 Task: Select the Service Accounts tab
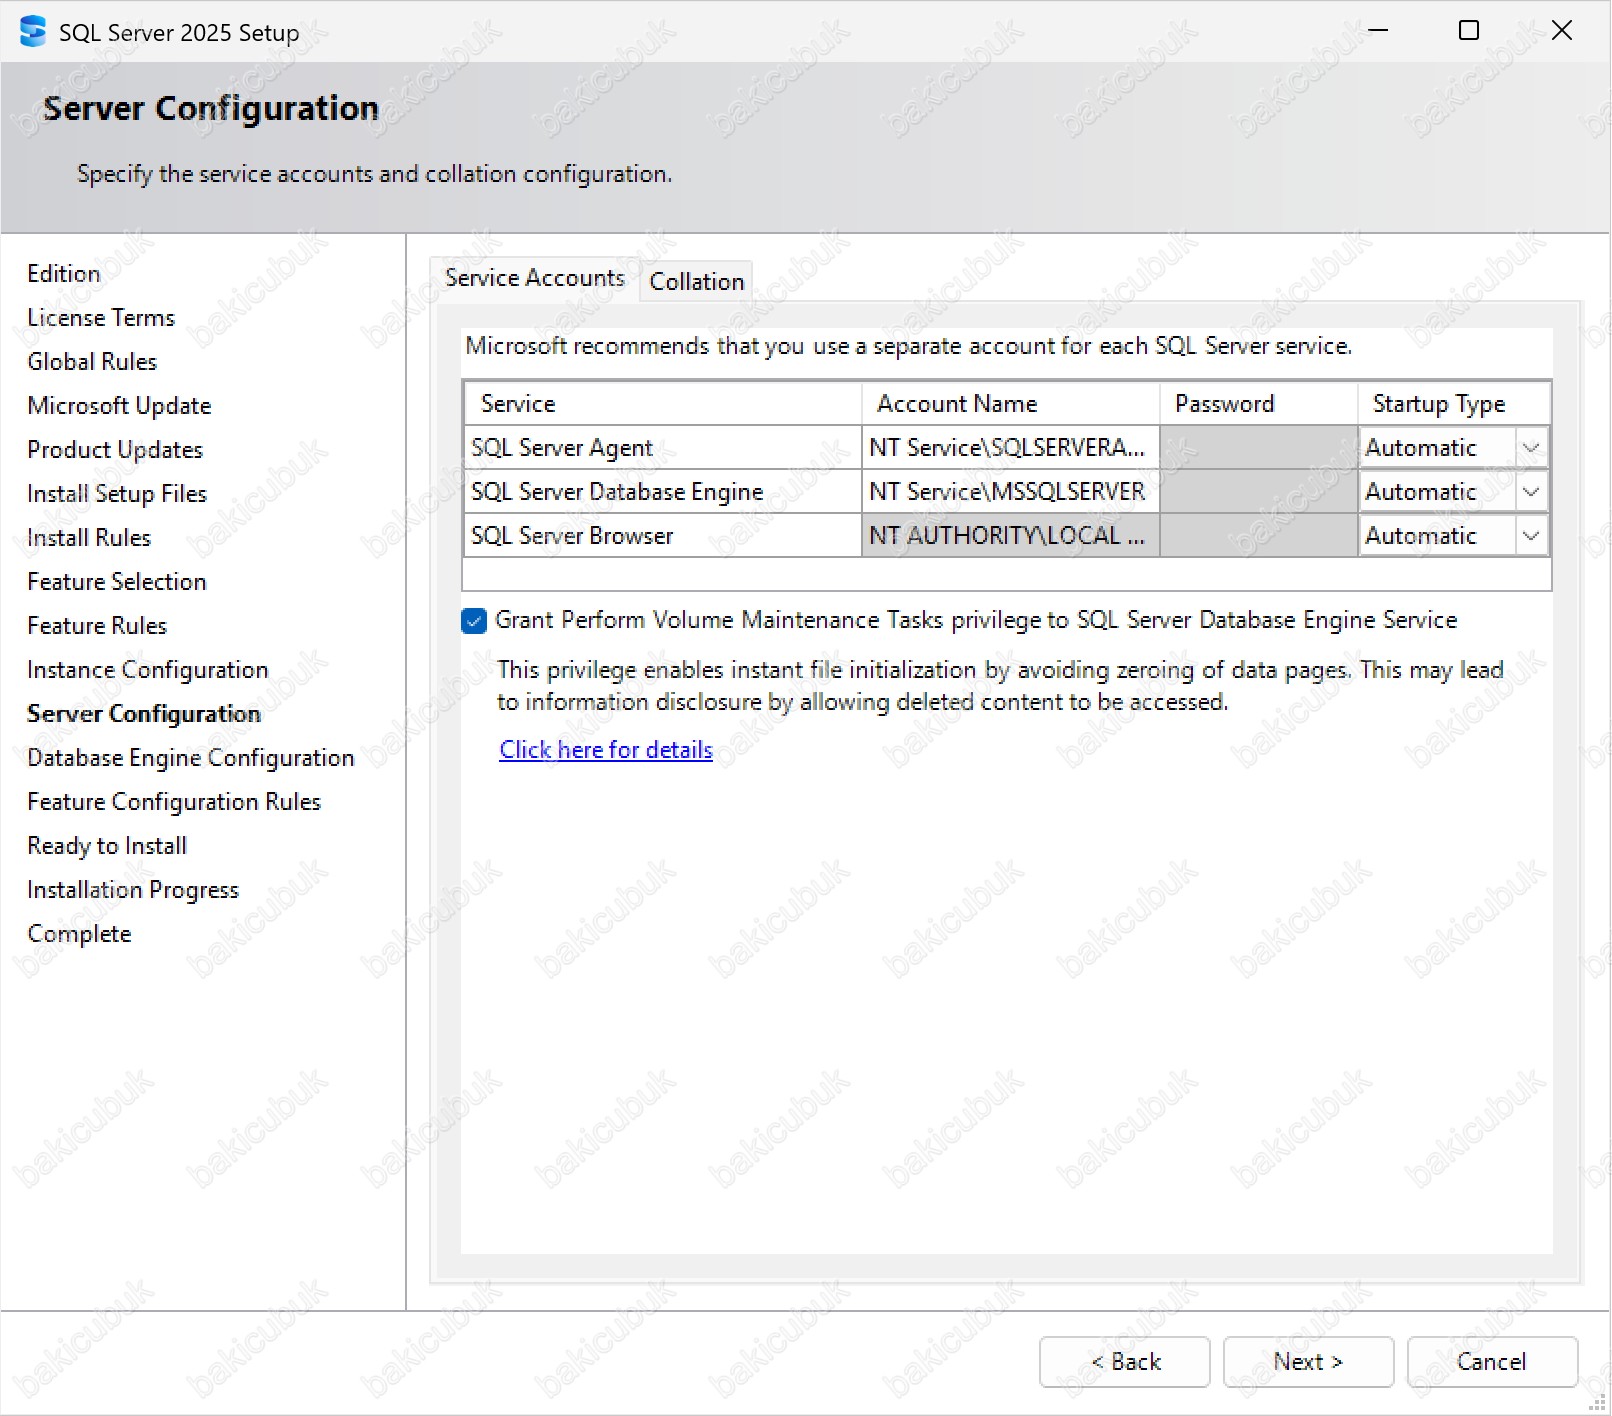pos(534,278)
